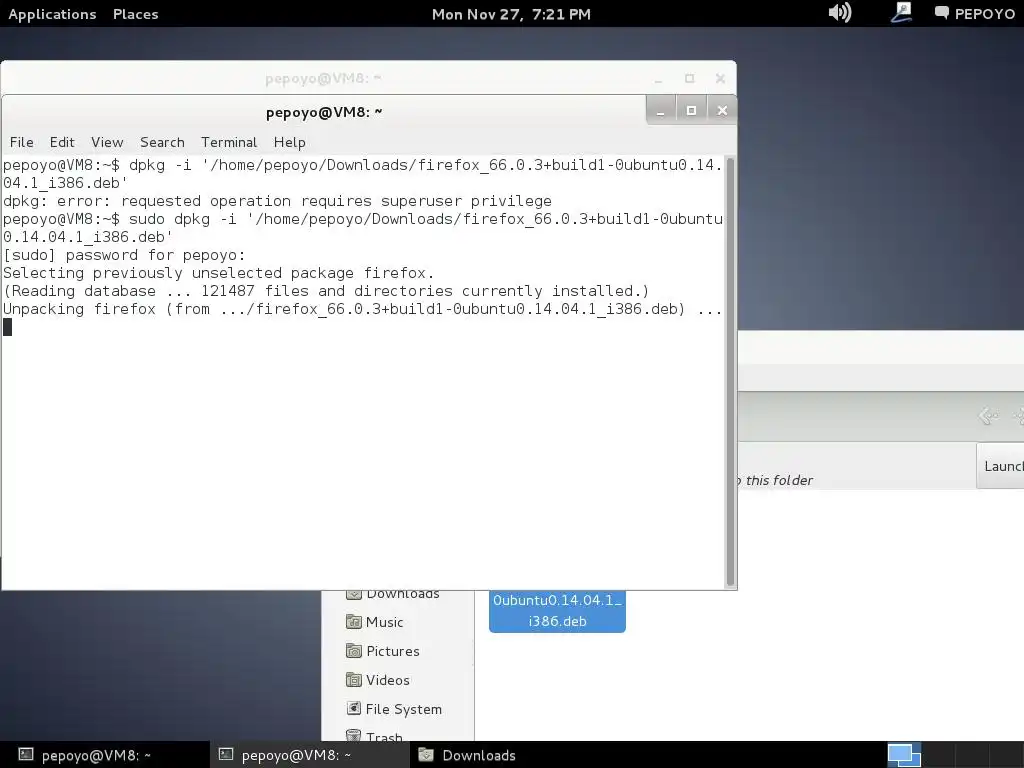The height and width of the screenshot is (768, 1024).
Task: Click the Pictures folder icon in sidebar
Action: pos(353,651)
